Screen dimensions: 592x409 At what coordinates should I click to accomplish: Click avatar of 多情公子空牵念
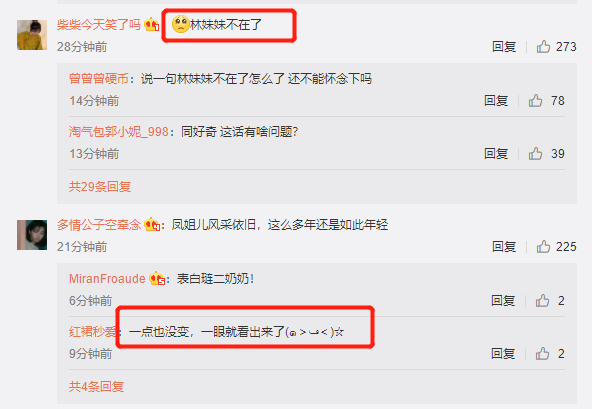(32, 235)
